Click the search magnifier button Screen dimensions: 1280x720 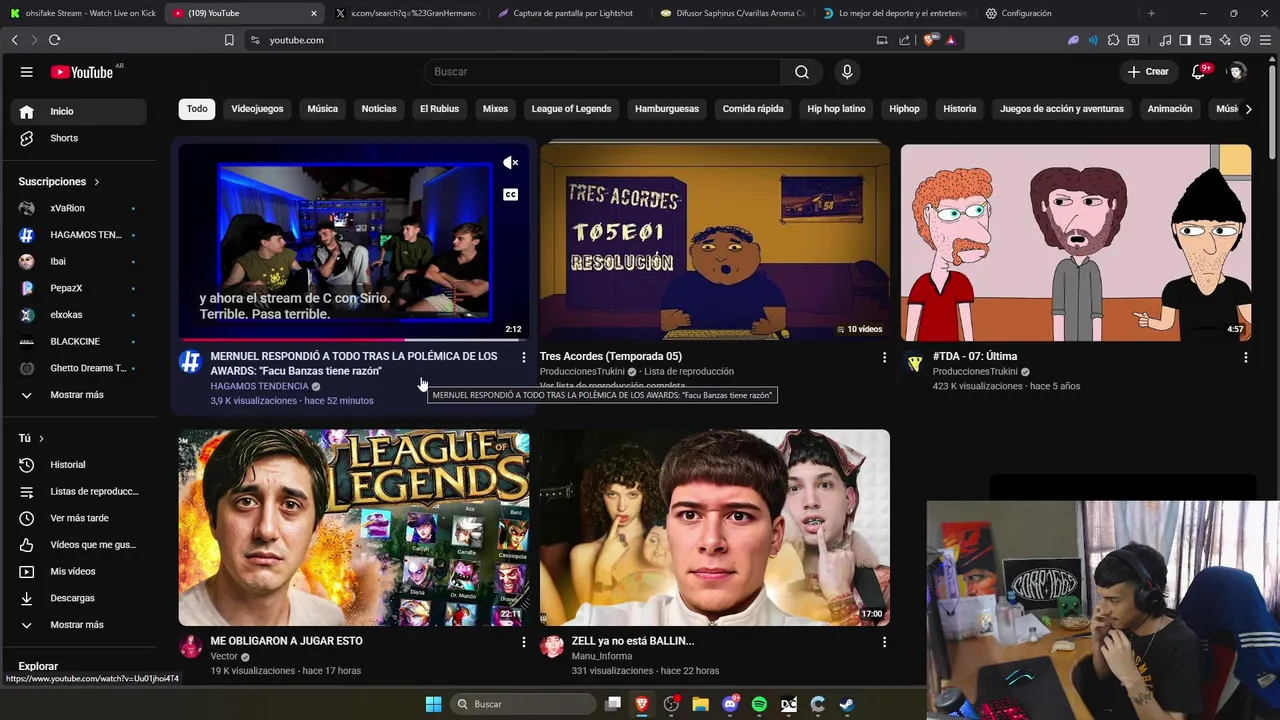point(802,72)
